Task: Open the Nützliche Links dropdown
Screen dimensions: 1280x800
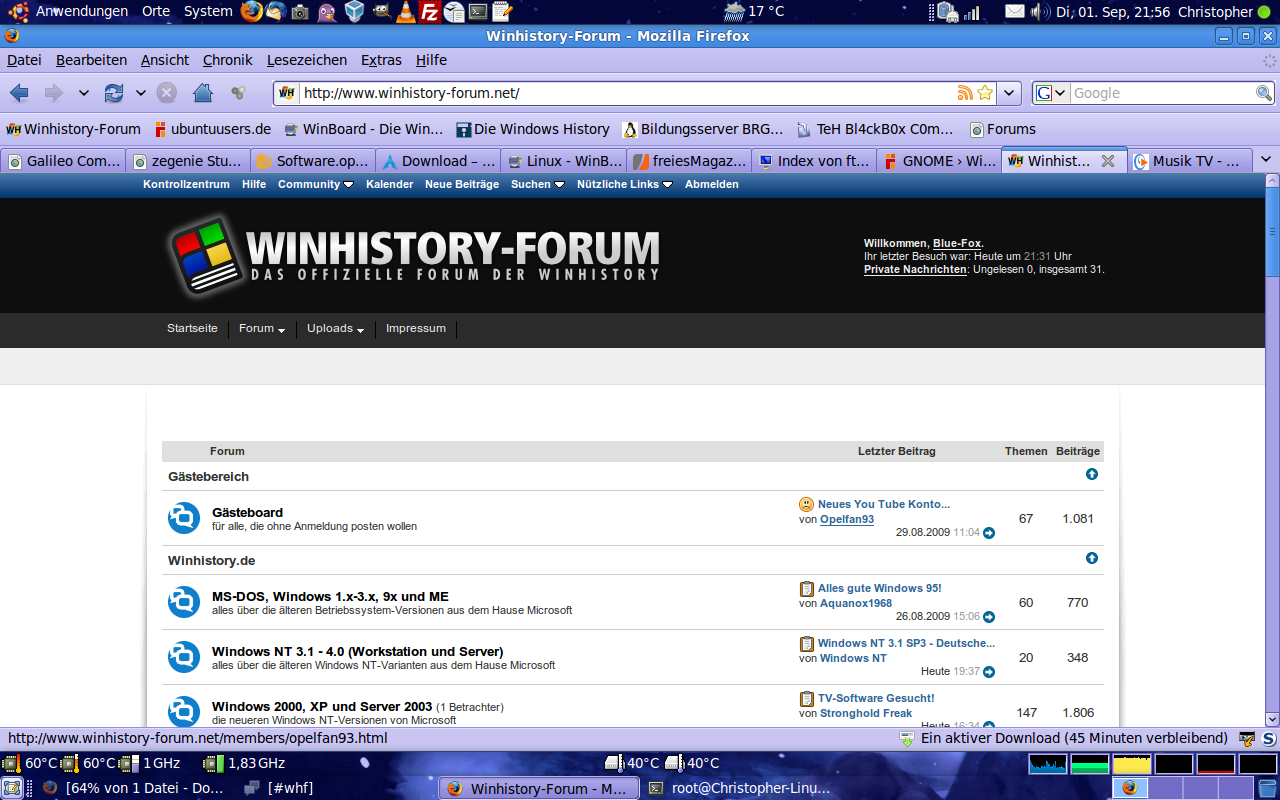Action: 624,184
